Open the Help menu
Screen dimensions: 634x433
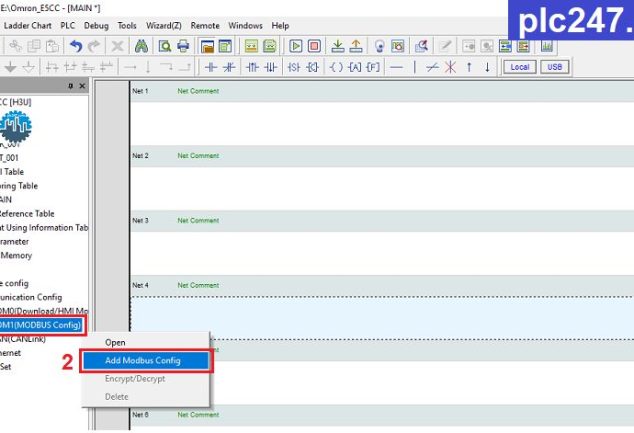(x=280, y=25)
